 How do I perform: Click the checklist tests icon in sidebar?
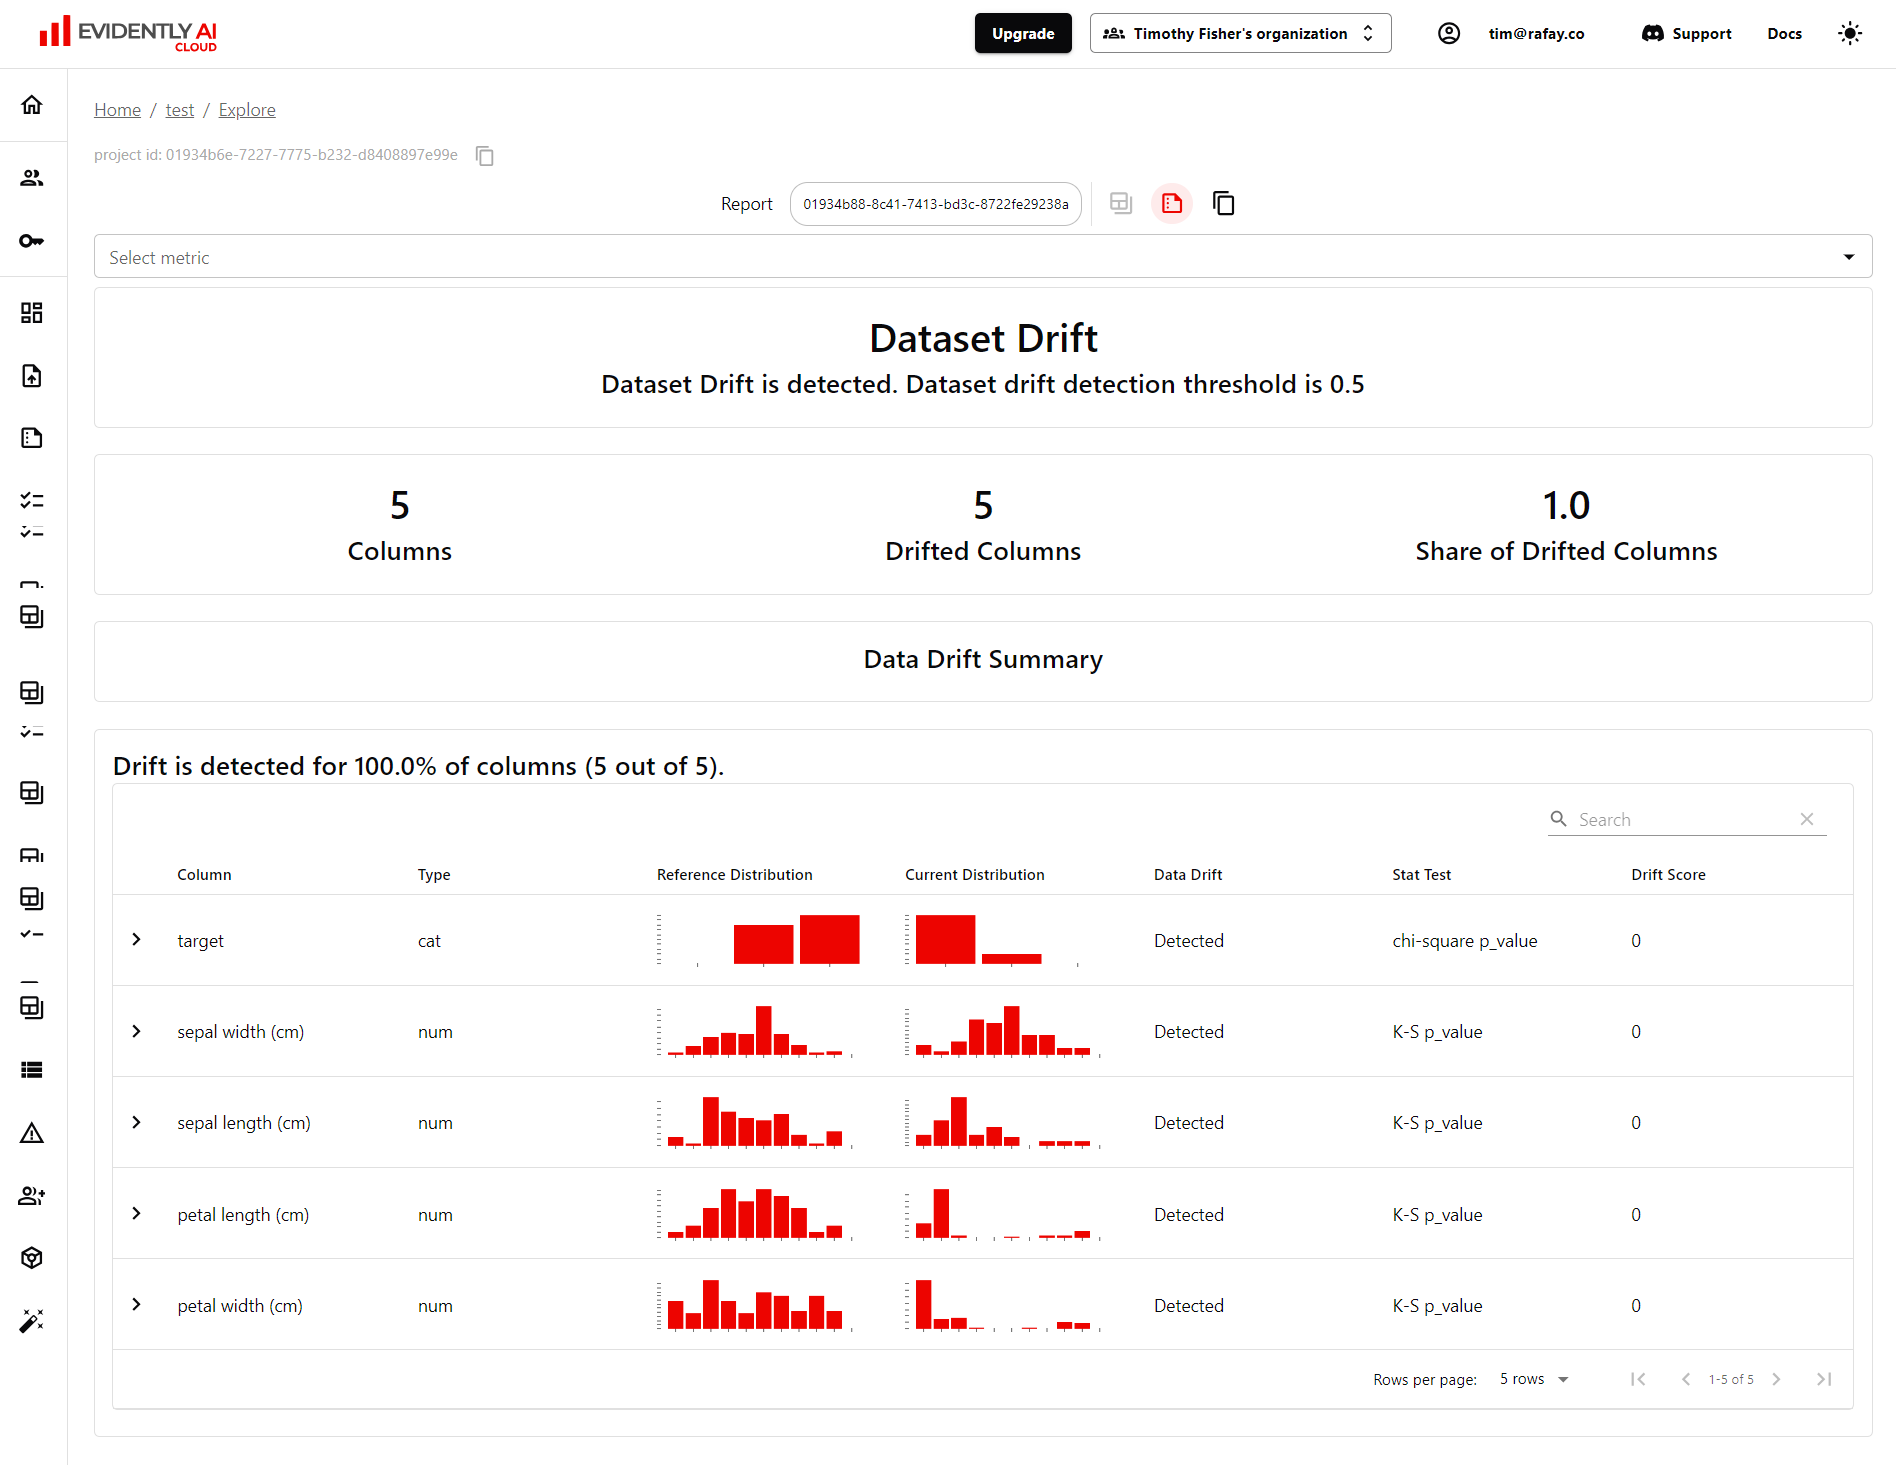(x=32, y=500)
